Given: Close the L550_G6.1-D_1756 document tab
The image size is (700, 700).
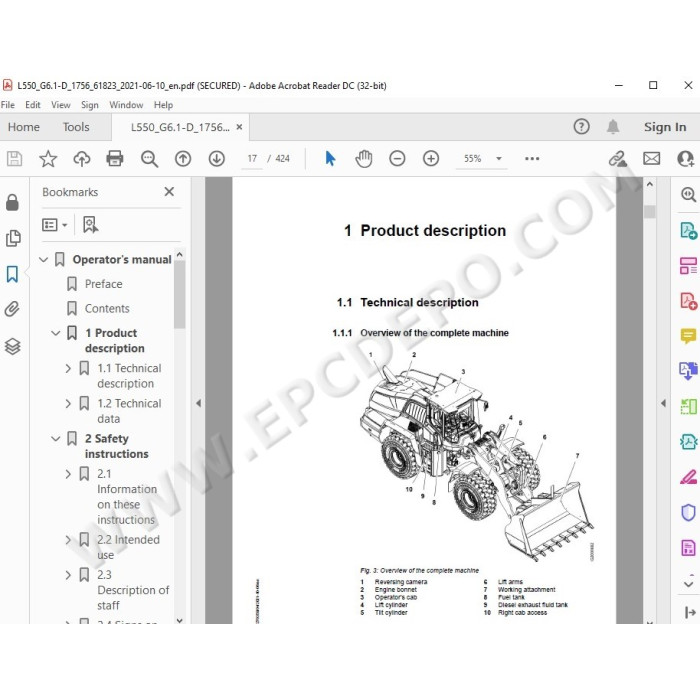Looking at the screenshot, I should pos(239,127).
